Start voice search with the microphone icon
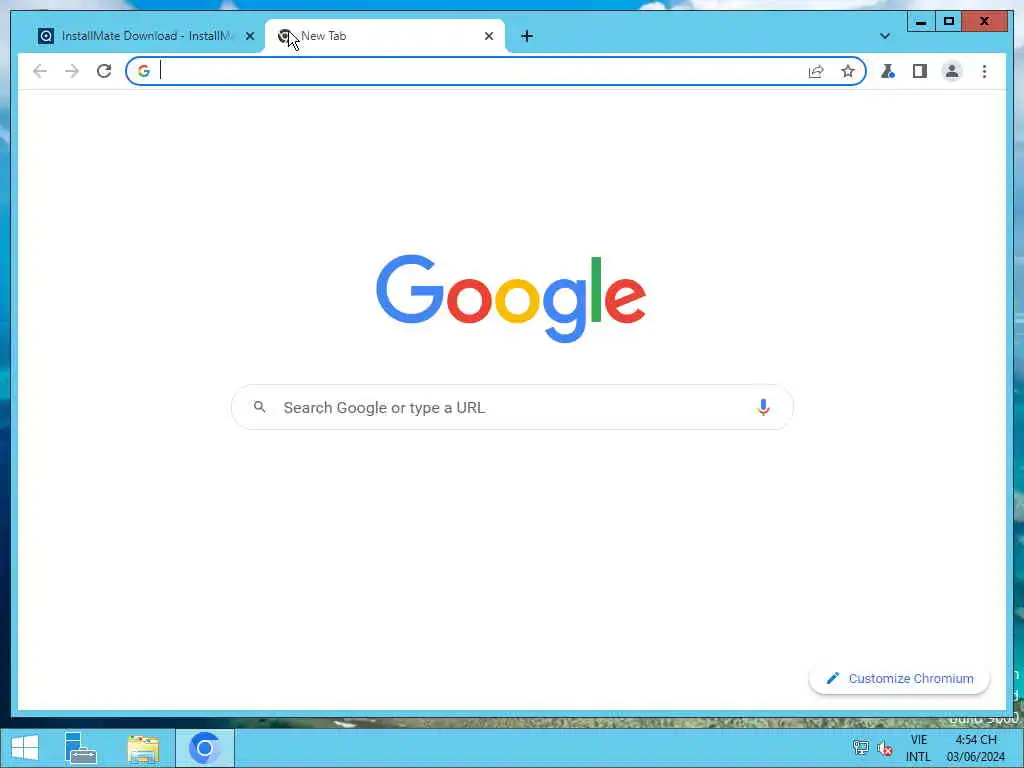The image size is (1024, 768). pyautogui.click(x=763, y=407)
